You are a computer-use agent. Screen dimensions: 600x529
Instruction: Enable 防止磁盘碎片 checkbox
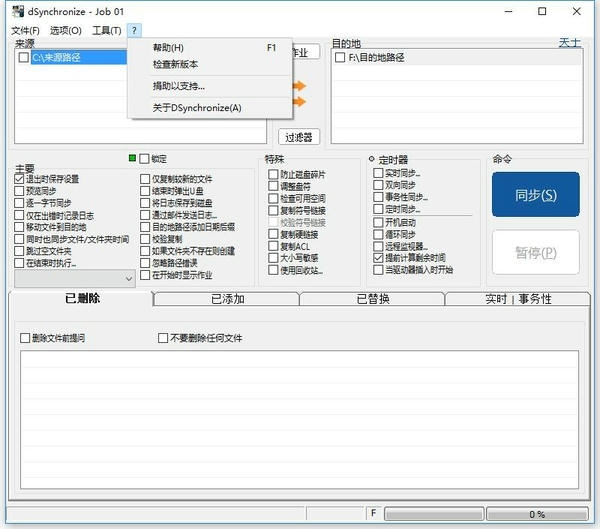click(x=273, y=174)
